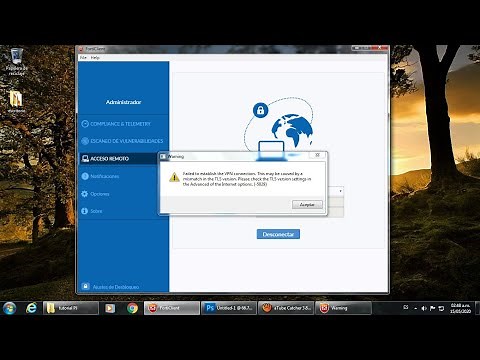Viewport: 480px width, 360px height.
Task: Open the Help menu
Action: pos(95,57)
